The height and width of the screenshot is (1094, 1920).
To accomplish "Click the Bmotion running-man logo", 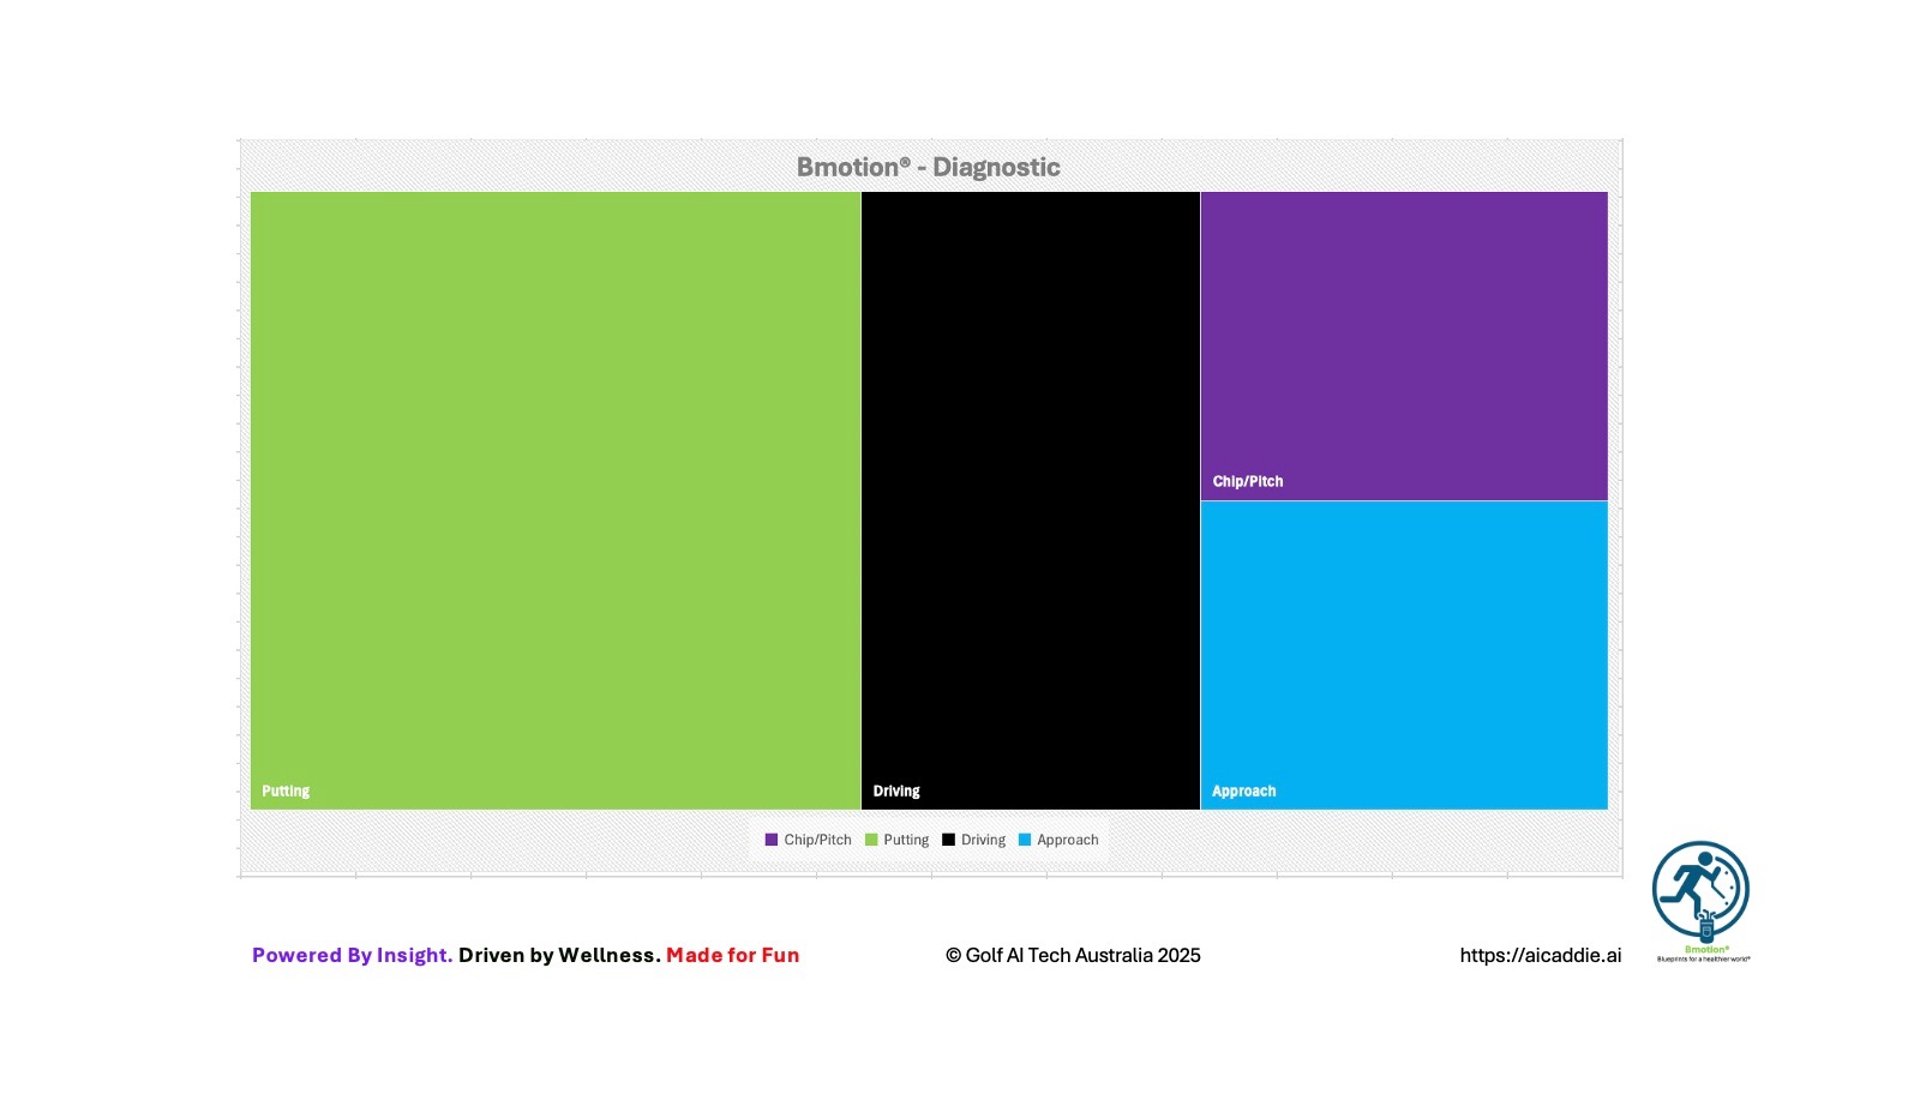I will coord(1699,890).
